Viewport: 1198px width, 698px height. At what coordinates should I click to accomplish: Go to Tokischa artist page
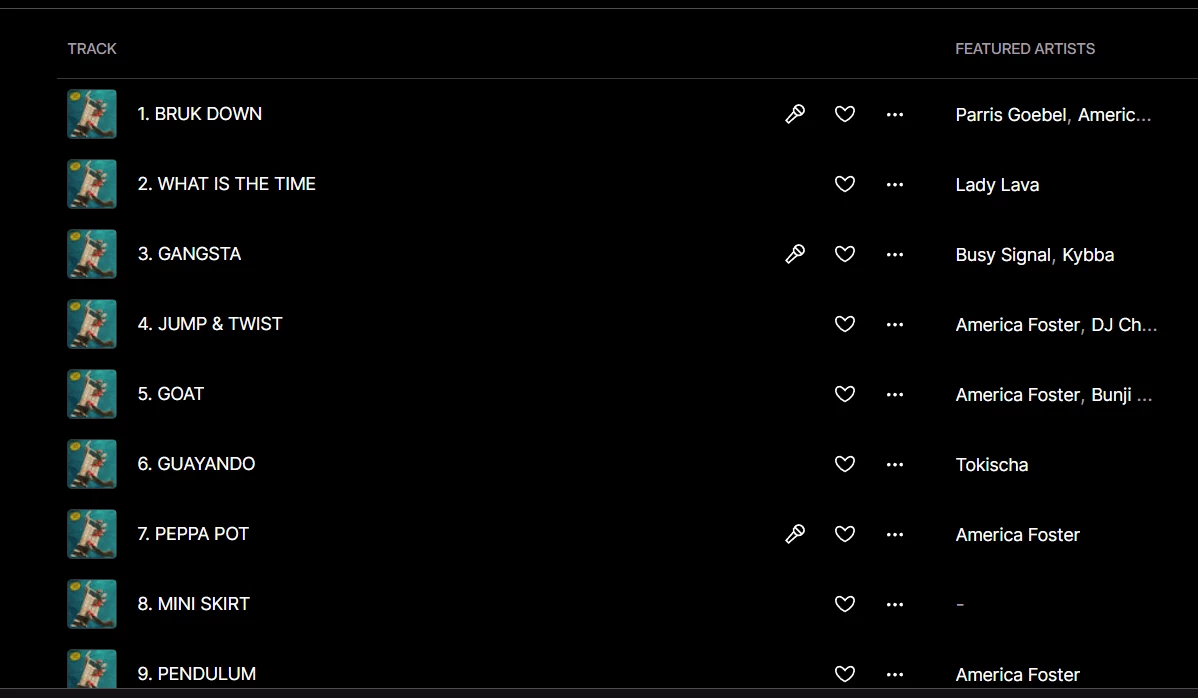991,465
